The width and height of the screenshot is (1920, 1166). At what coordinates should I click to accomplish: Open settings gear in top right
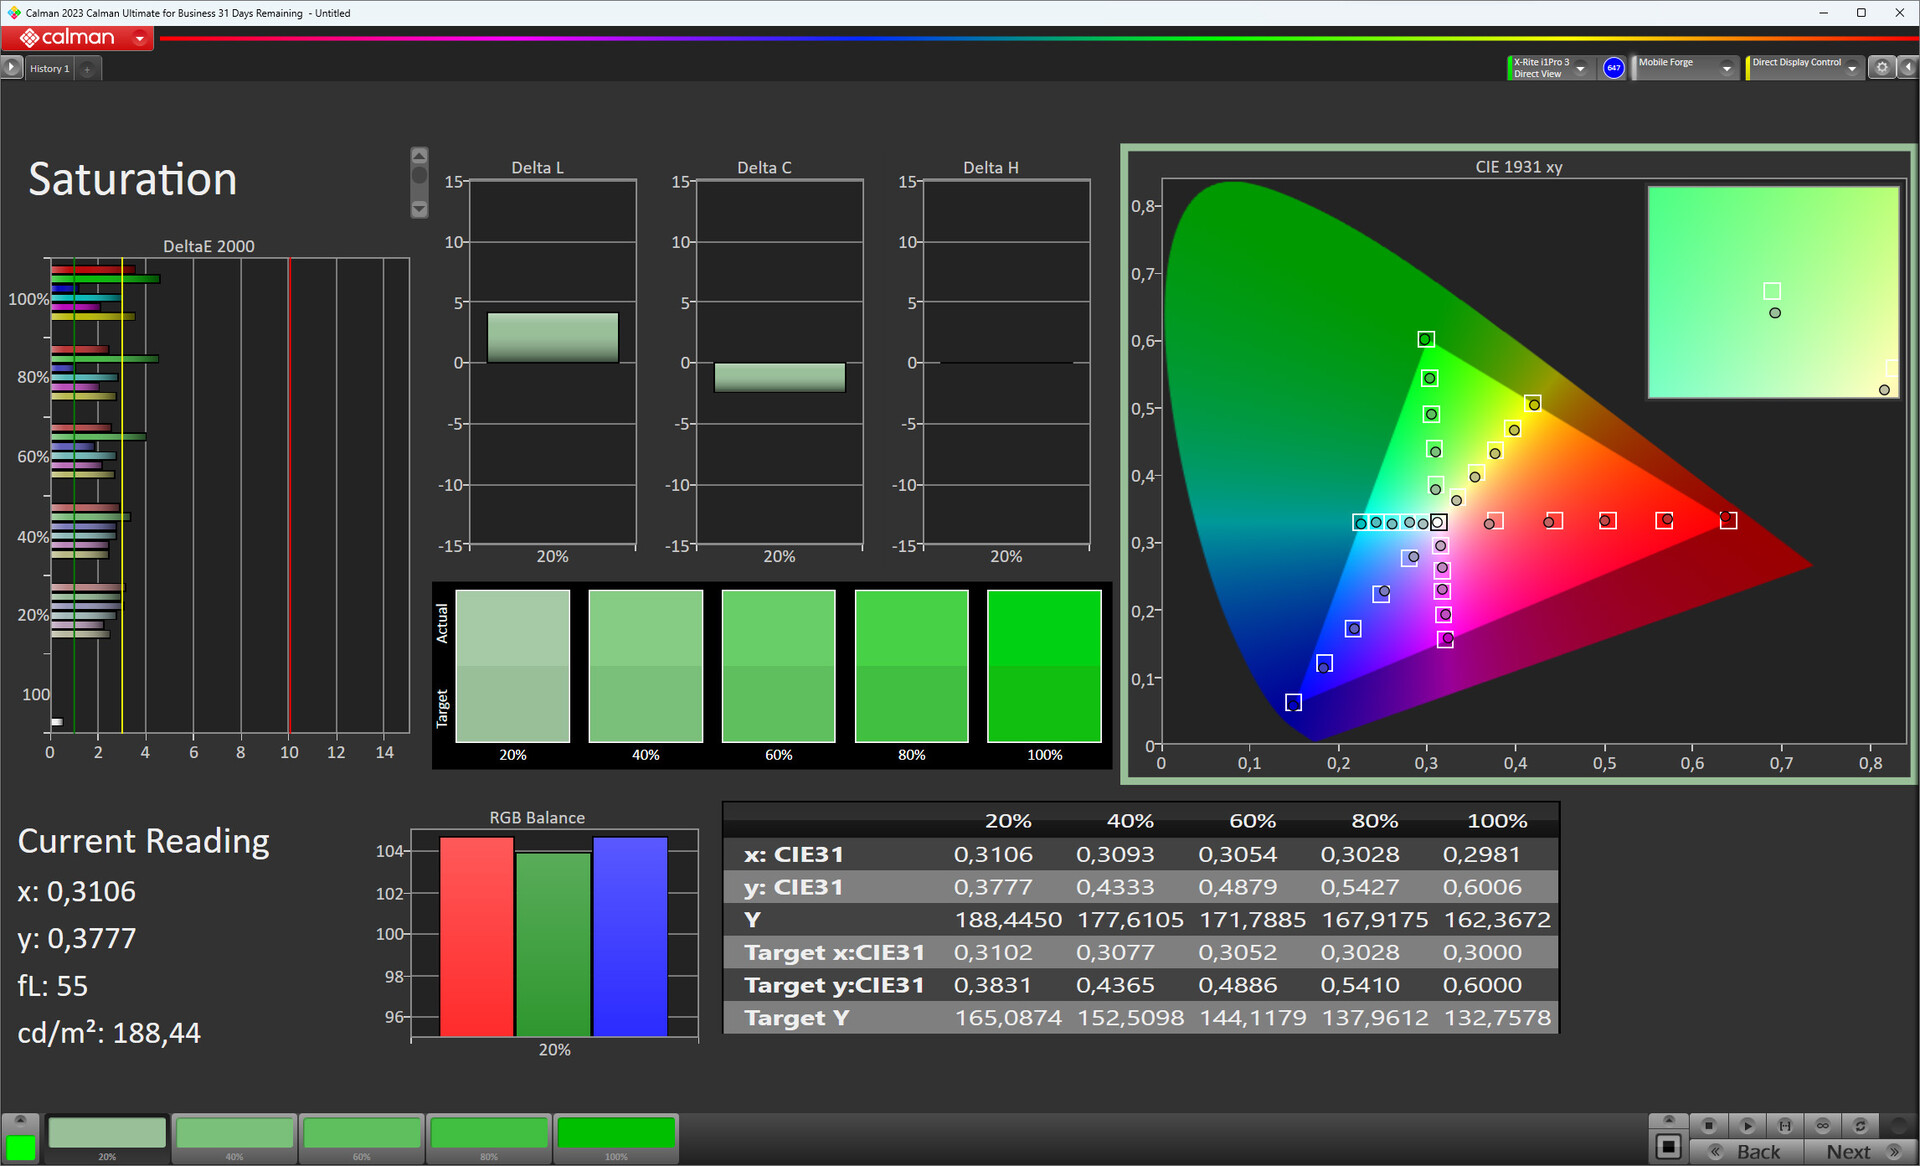[x=1882, y=67]
